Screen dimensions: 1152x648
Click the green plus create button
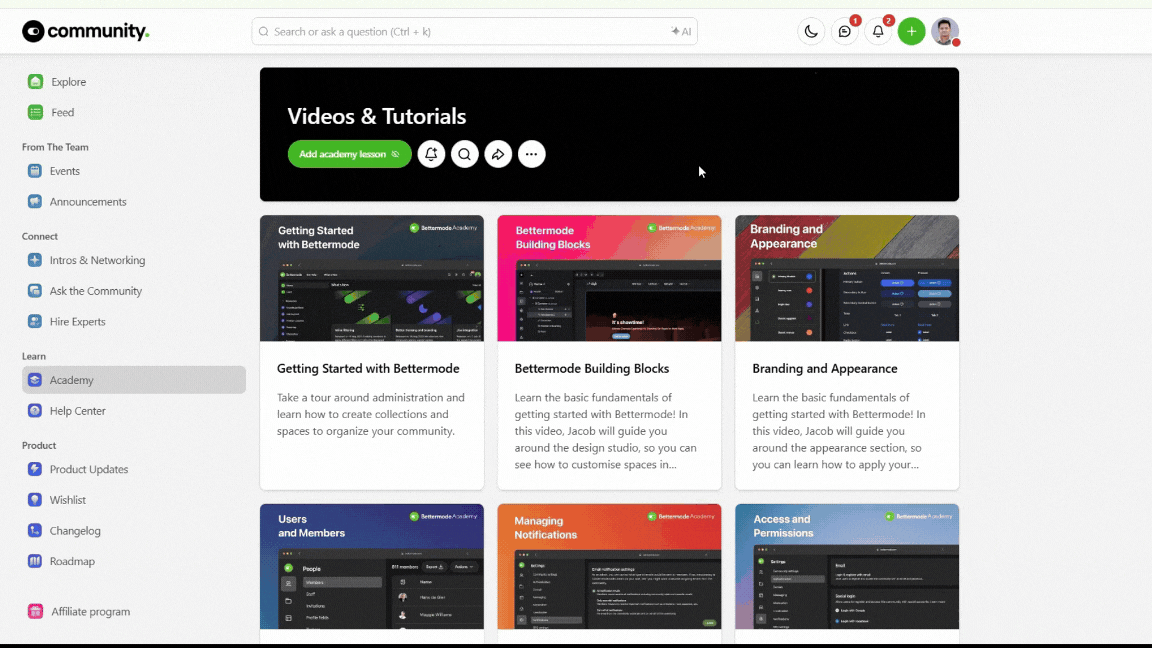911,32
